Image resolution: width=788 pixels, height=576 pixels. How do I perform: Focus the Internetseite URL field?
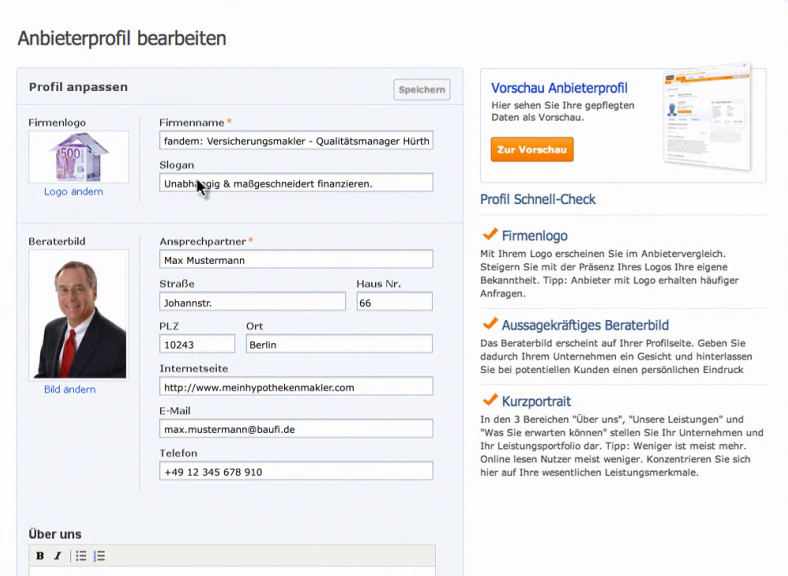tap(296, 387)
